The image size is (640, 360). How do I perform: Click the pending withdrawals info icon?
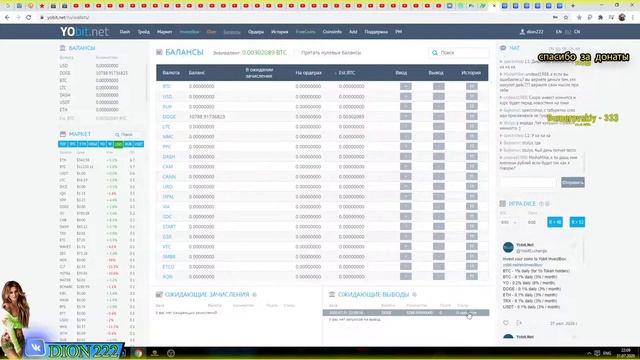click(414, 294)
